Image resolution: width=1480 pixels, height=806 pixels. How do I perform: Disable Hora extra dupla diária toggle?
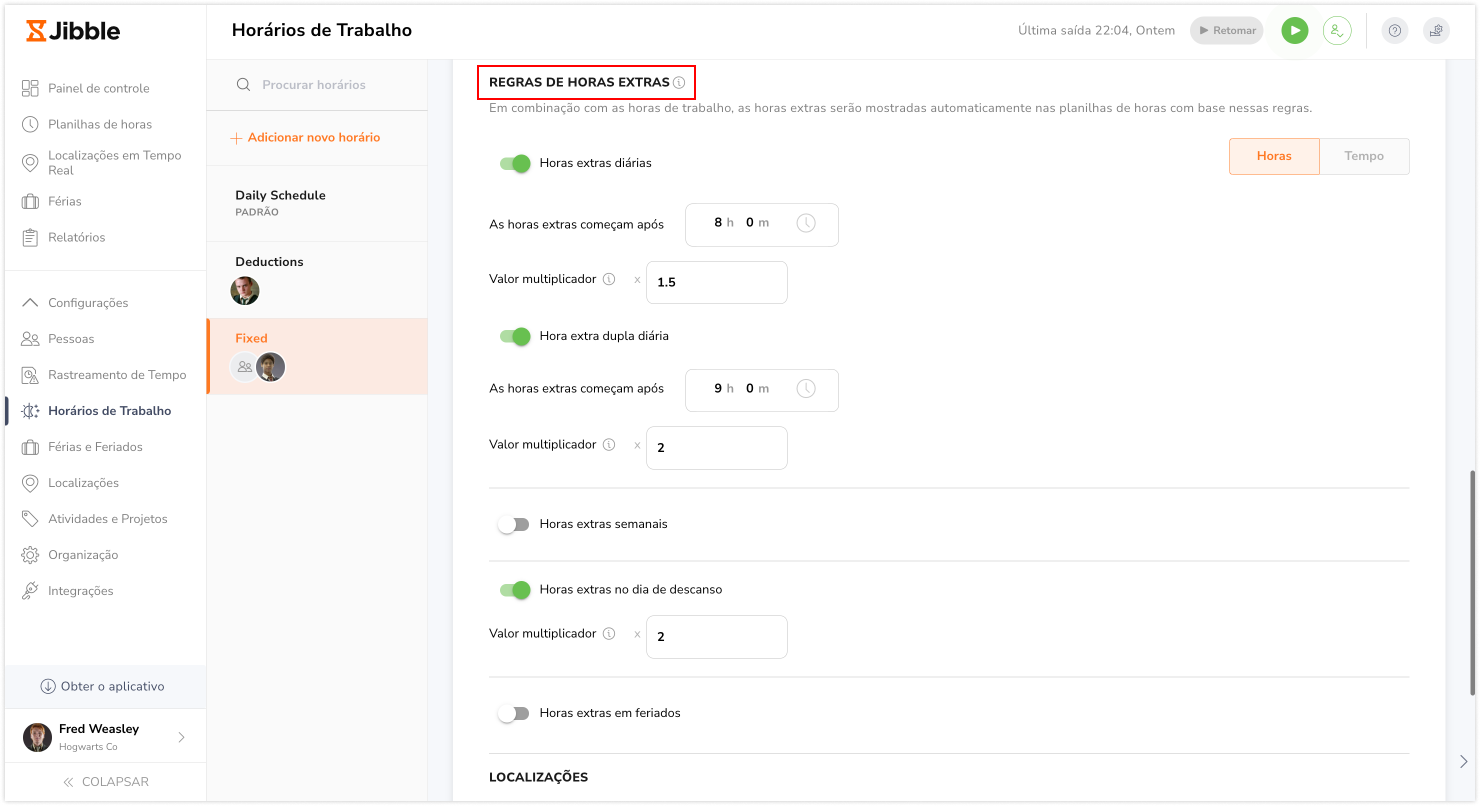click(x=515, y=336)
